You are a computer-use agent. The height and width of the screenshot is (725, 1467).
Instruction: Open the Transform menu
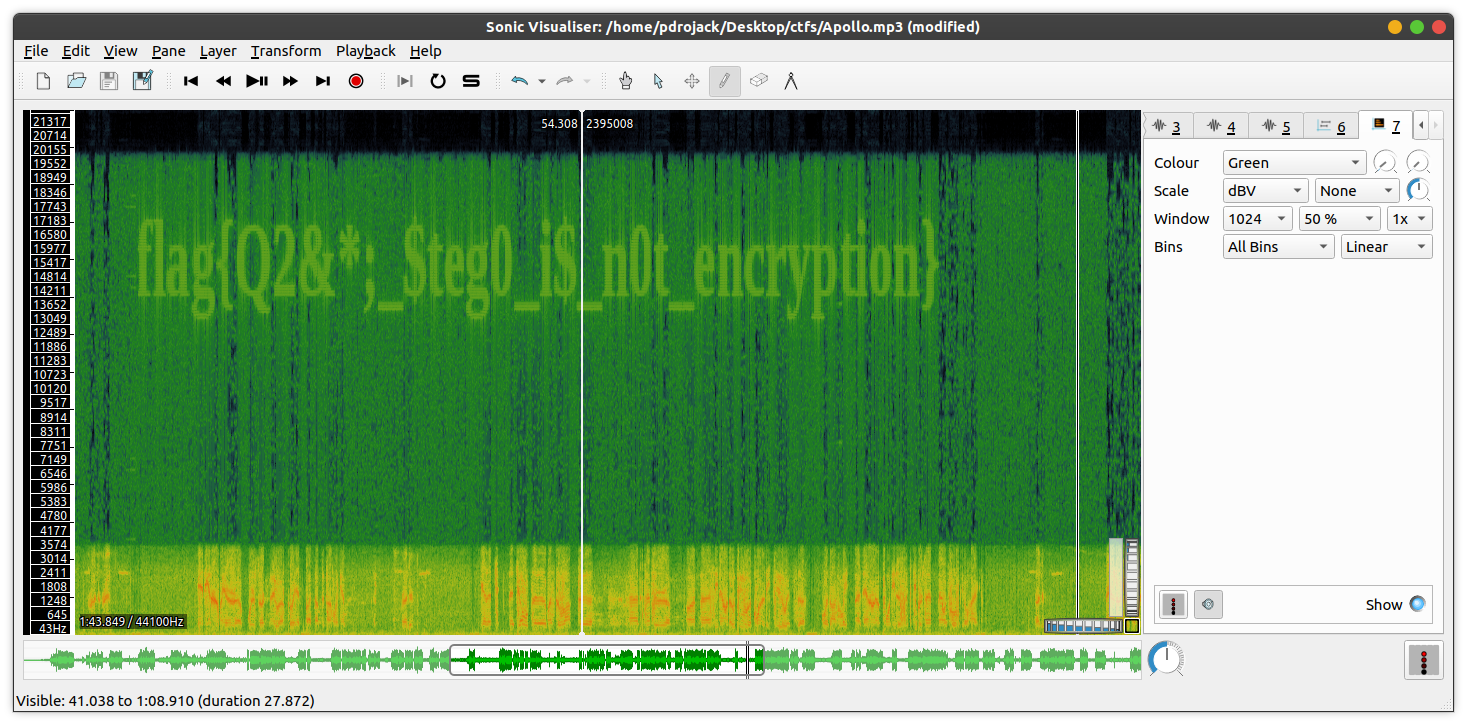coord(286,51)
